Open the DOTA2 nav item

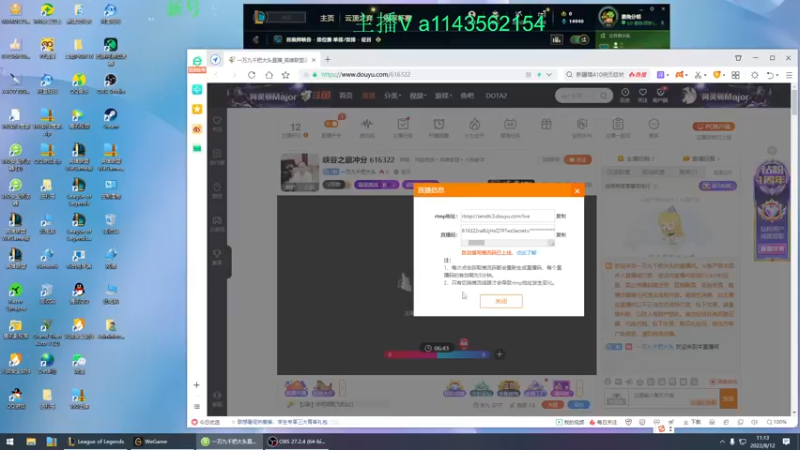(x=496, y=96)
